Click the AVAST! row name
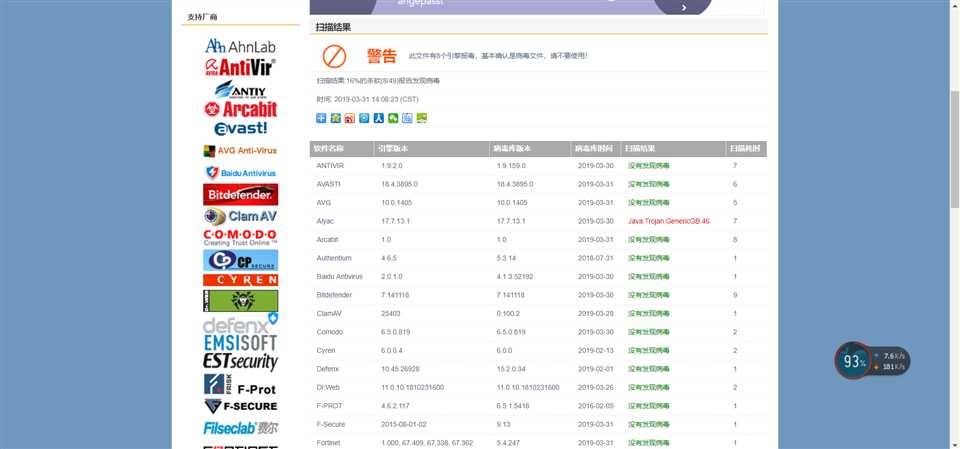The width and height of the screenshot is (960, 449). click(329, 184)
